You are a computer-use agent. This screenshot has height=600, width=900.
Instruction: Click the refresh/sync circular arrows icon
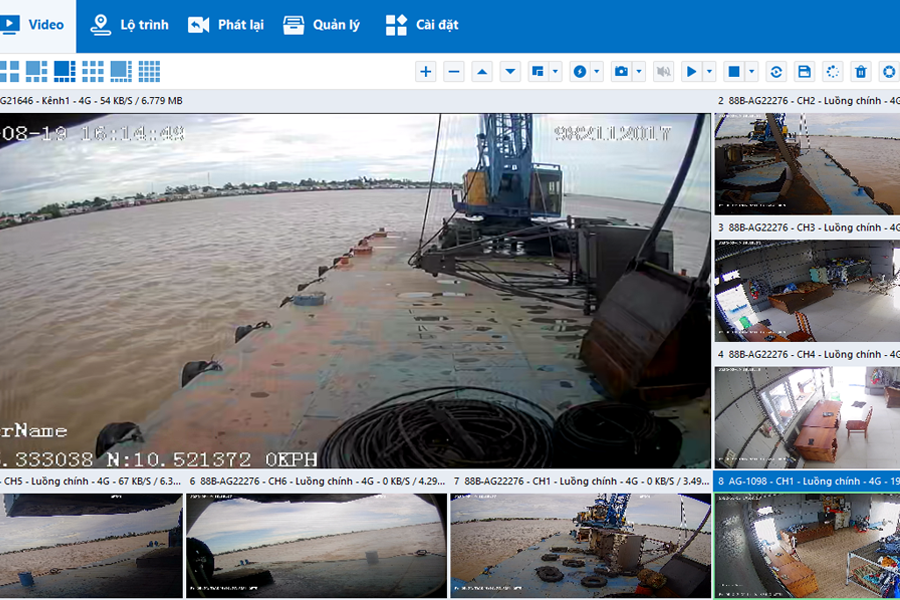coord(775,72)
